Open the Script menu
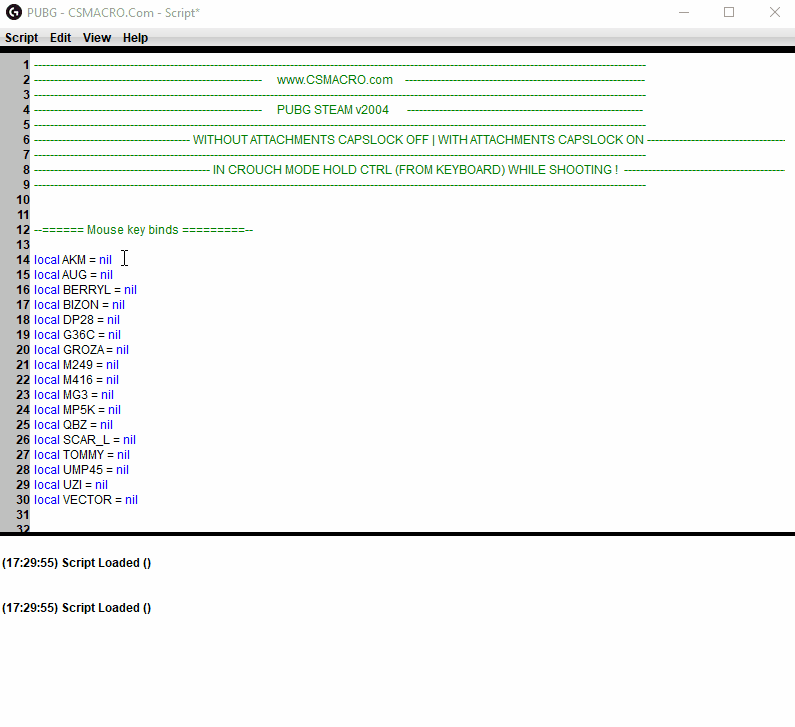Viewport: 795px width, 727px height. tap(21, 38)
